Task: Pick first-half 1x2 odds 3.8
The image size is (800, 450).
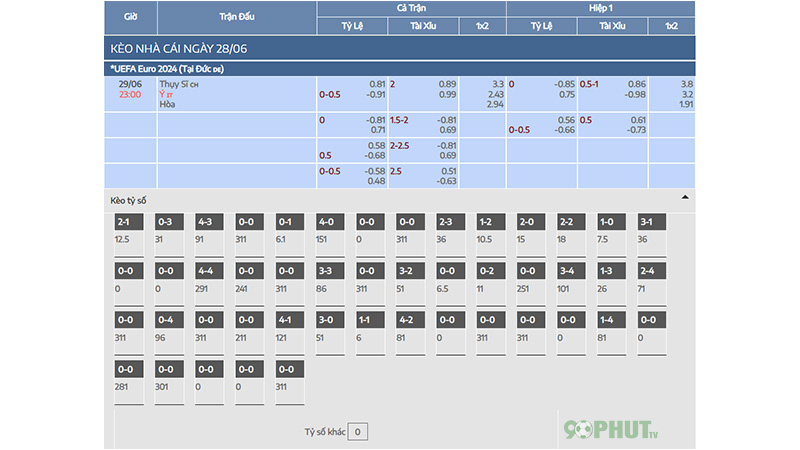Action: tap(687, 84)
